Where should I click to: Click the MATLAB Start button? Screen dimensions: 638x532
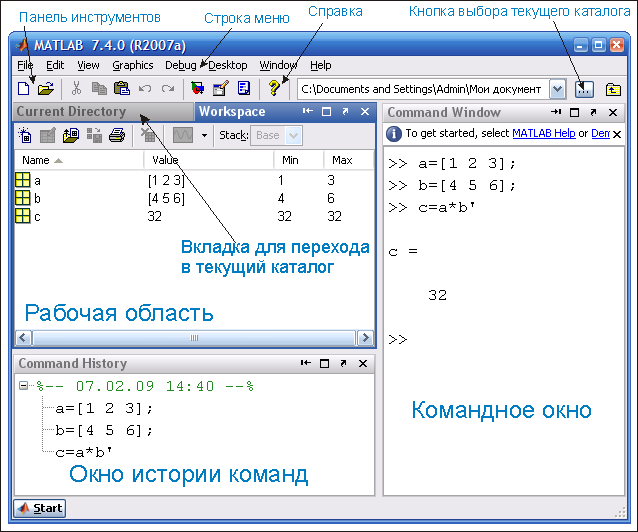pos(40,508)
